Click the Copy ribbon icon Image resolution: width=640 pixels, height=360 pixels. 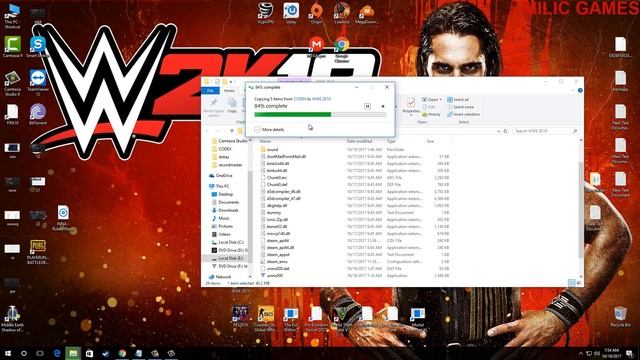[x=232, y=105]
